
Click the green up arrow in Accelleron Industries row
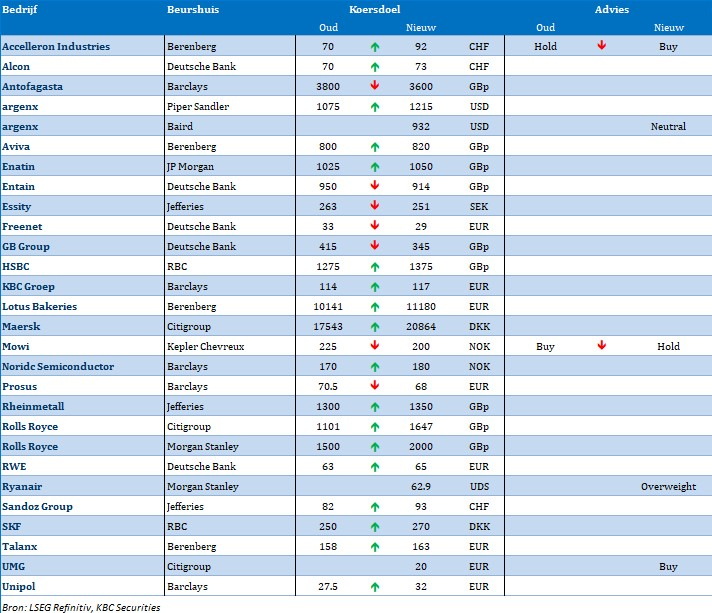click(x=375, y=47)
